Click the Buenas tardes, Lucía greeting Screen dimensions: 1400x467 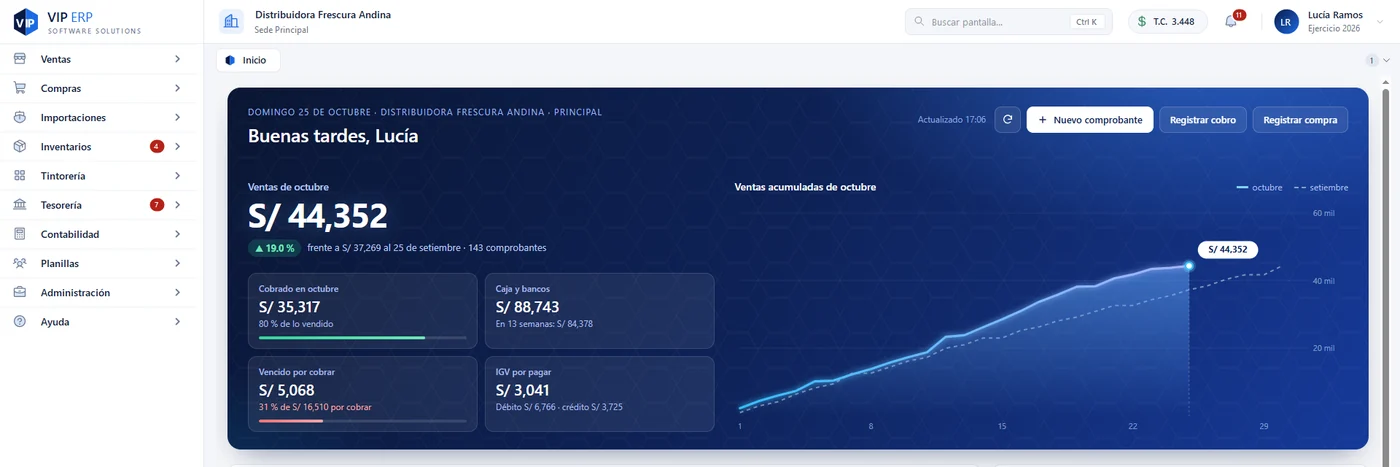click(x=333, y=136)
